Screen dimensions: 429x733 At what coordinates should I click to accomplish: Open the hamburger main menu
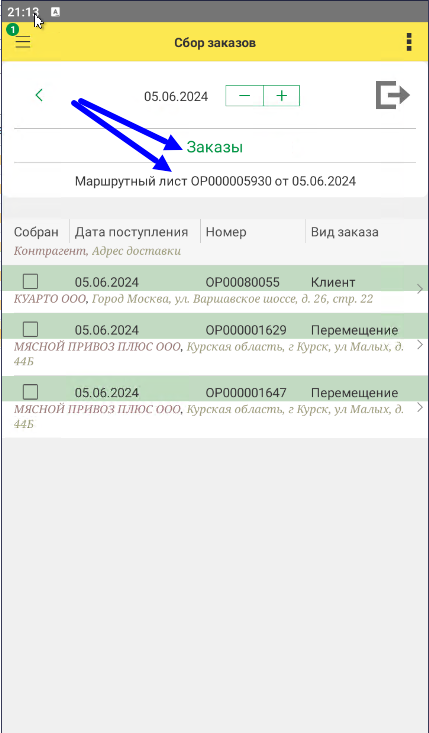22,43
